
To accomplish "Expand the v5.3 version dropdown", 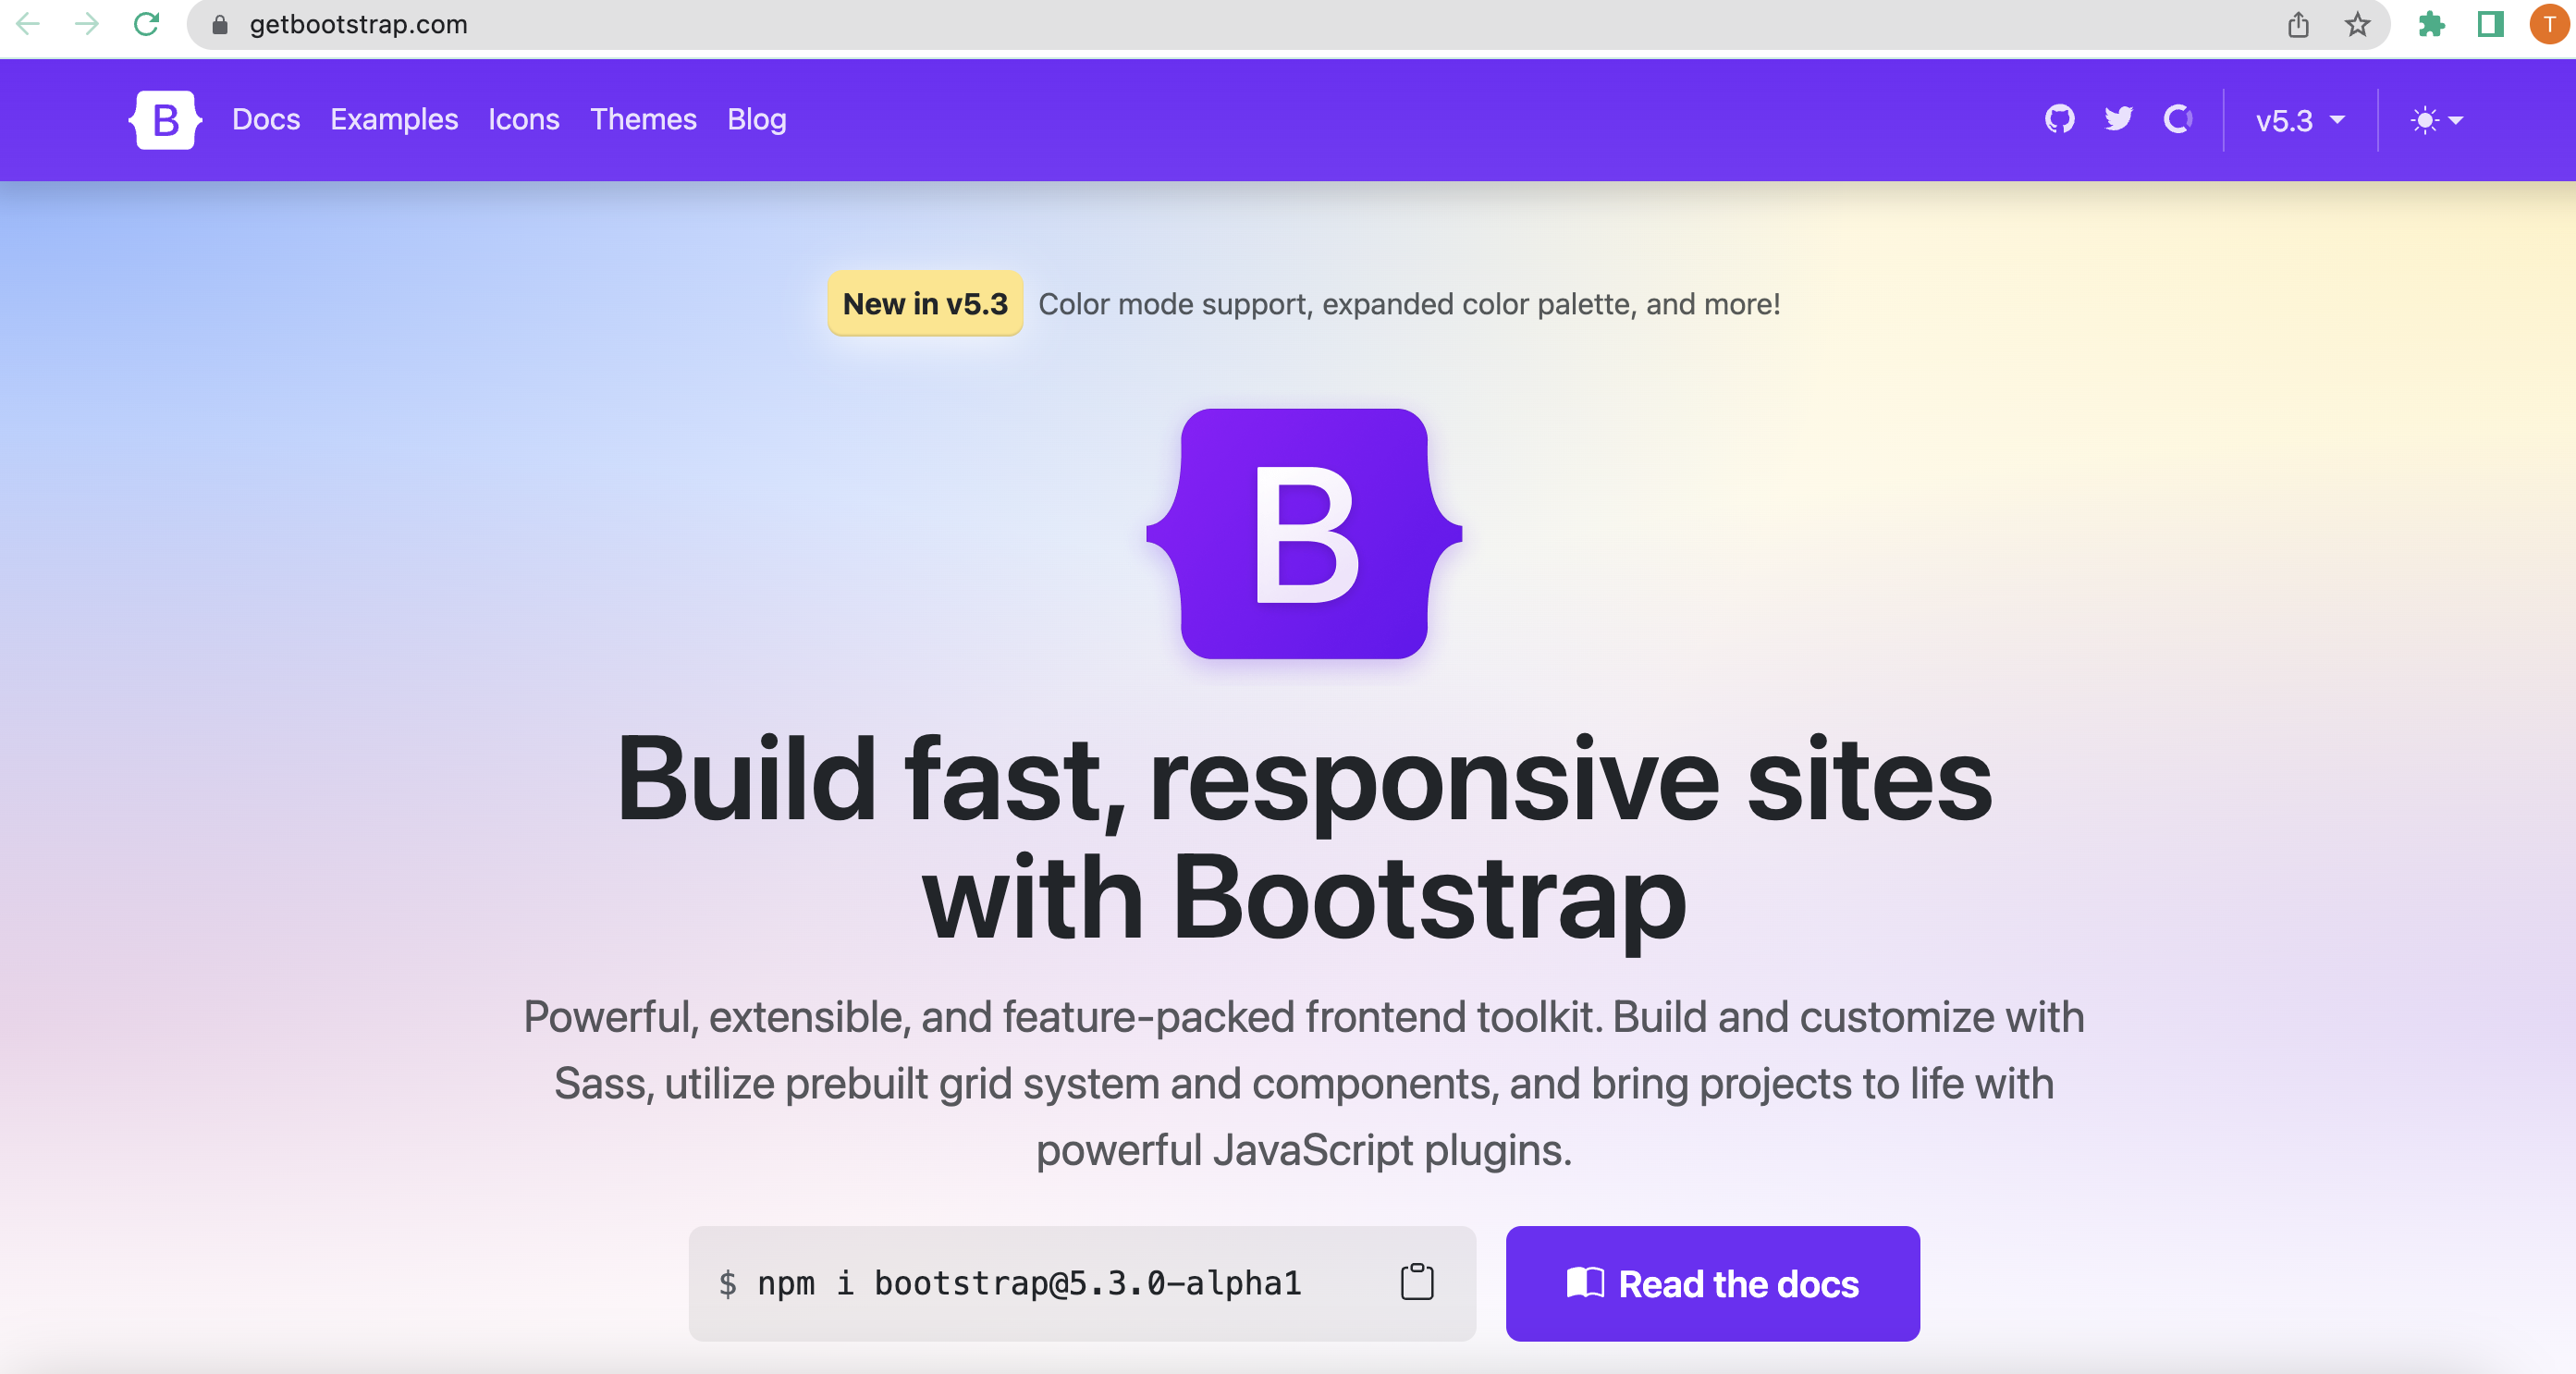I will point(2299,120).
